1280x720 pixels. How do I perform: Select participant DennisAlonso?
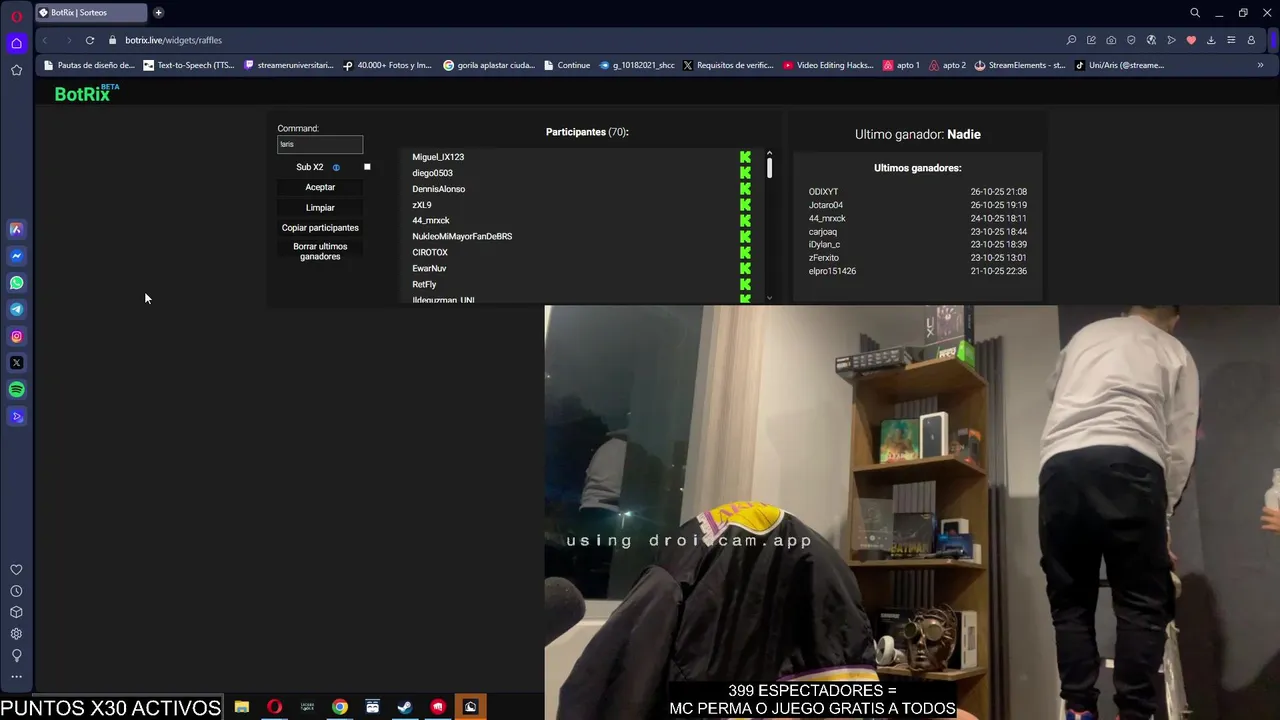(439, 189)
